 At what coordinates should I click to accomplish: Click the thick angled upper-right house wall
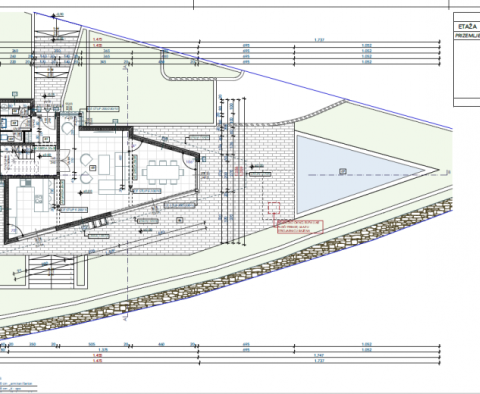pyautogui.click(x=165, y=144)
